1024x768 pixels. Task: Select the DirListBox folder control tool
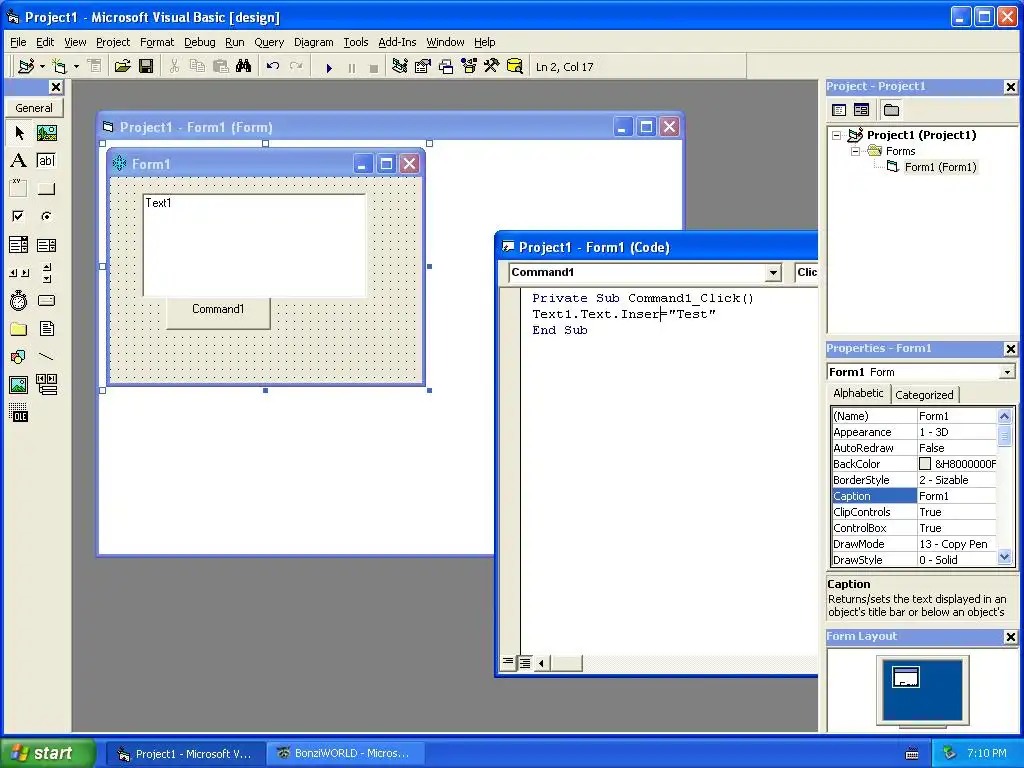[19, 328]
